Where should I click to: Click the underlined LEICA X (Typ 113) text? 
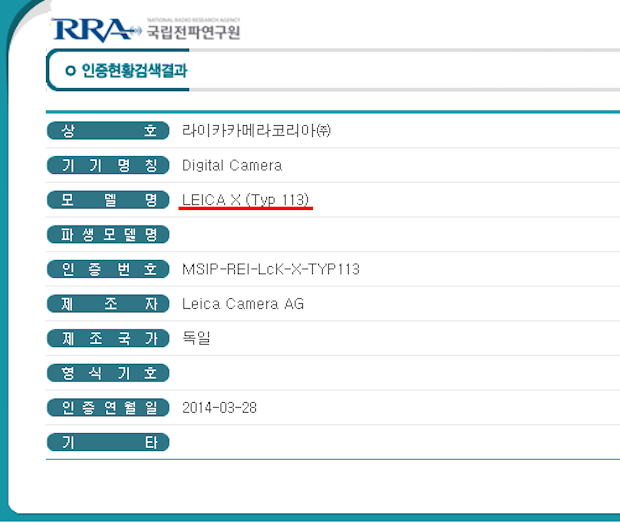coord(245,200)
